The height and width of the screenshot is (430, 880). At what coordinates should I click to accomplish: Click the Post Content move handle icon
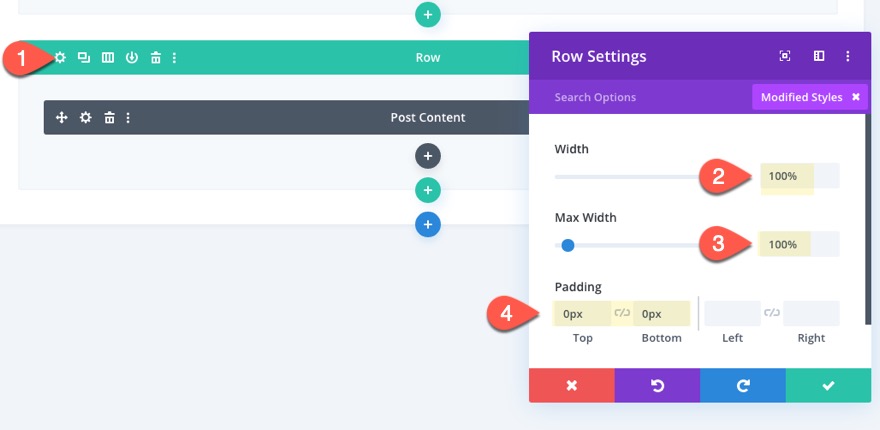61,118
